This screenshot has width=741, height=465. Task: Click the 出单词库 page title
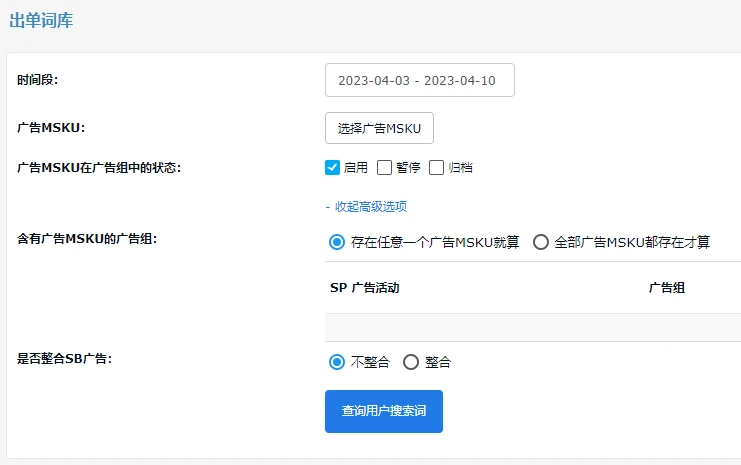coord(41,20)
